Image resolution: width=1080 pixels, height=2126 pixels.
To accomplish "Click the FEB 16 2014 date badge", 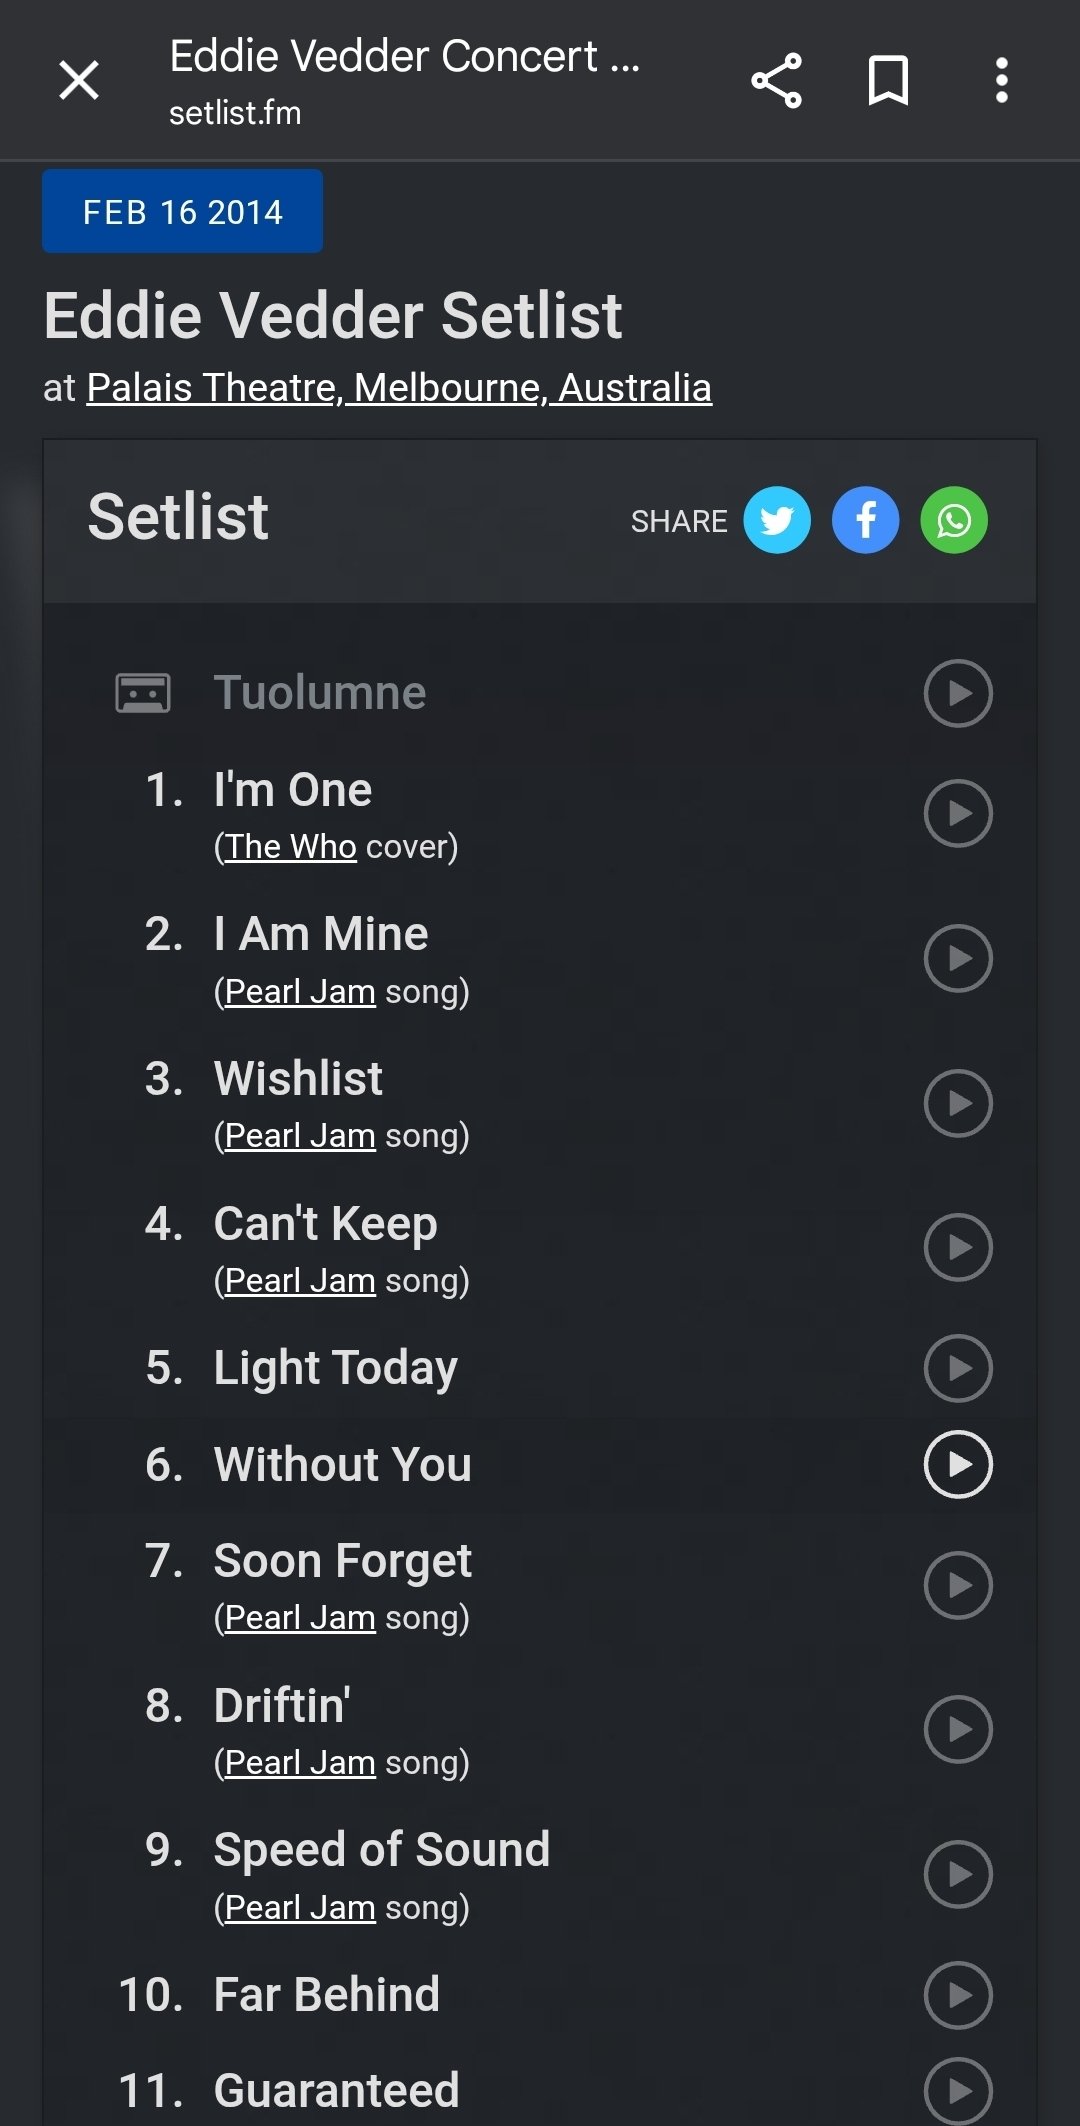I will tap(182, 212).
